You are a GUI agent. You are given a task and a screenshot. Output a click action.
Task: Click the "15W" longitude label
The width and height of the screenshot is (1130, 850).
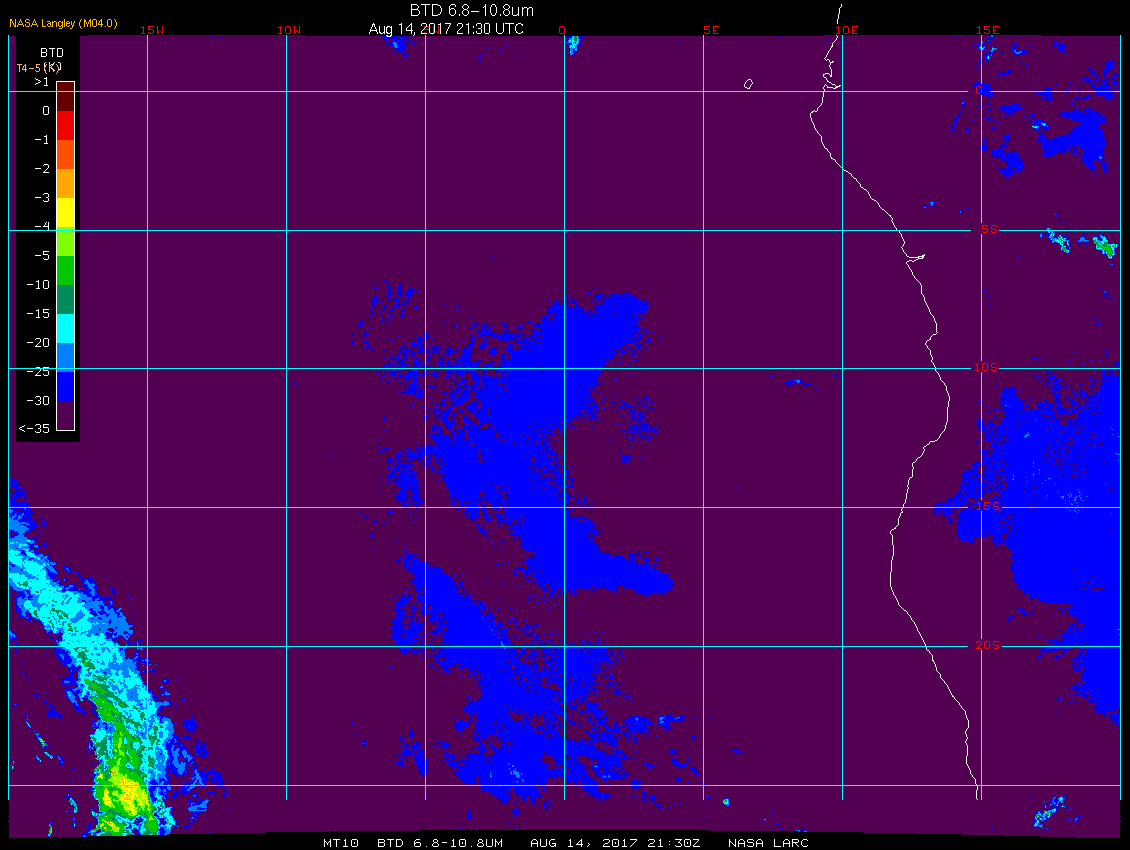pos(151,30)
